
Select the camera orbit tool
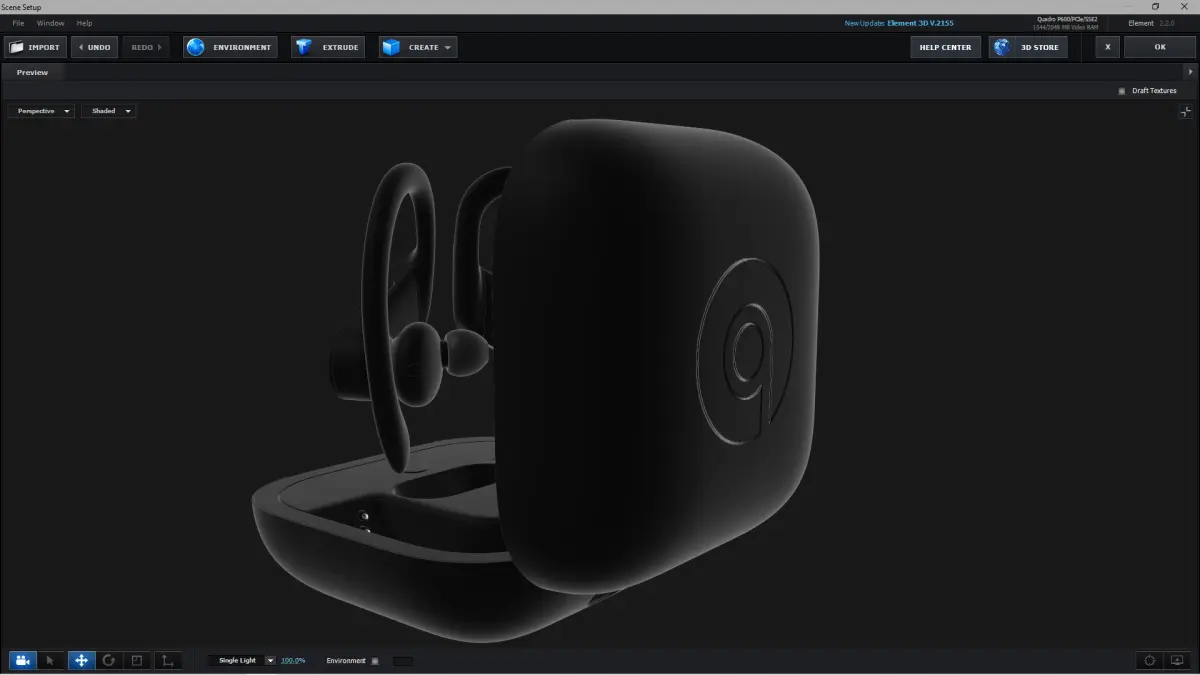point(22,660)
